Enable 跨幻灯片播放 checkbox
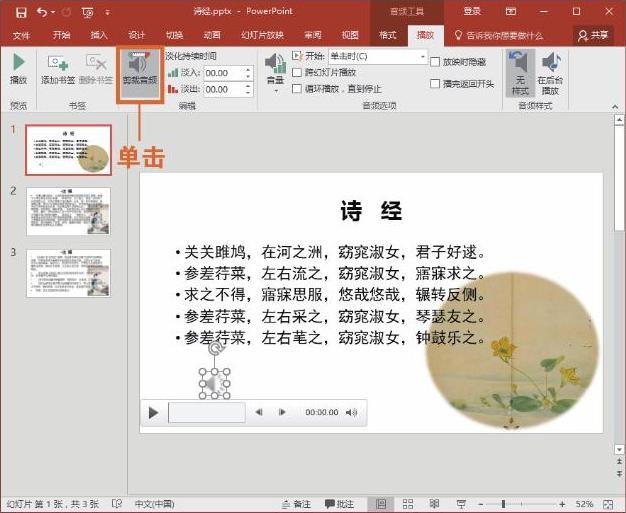The height and width of the screenshot is (513, 626). click(x=297, y=72)
